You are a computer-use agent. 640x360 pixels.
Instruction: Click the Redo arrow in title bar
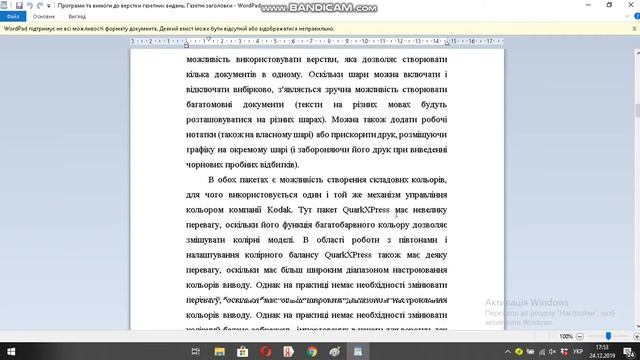40,5
